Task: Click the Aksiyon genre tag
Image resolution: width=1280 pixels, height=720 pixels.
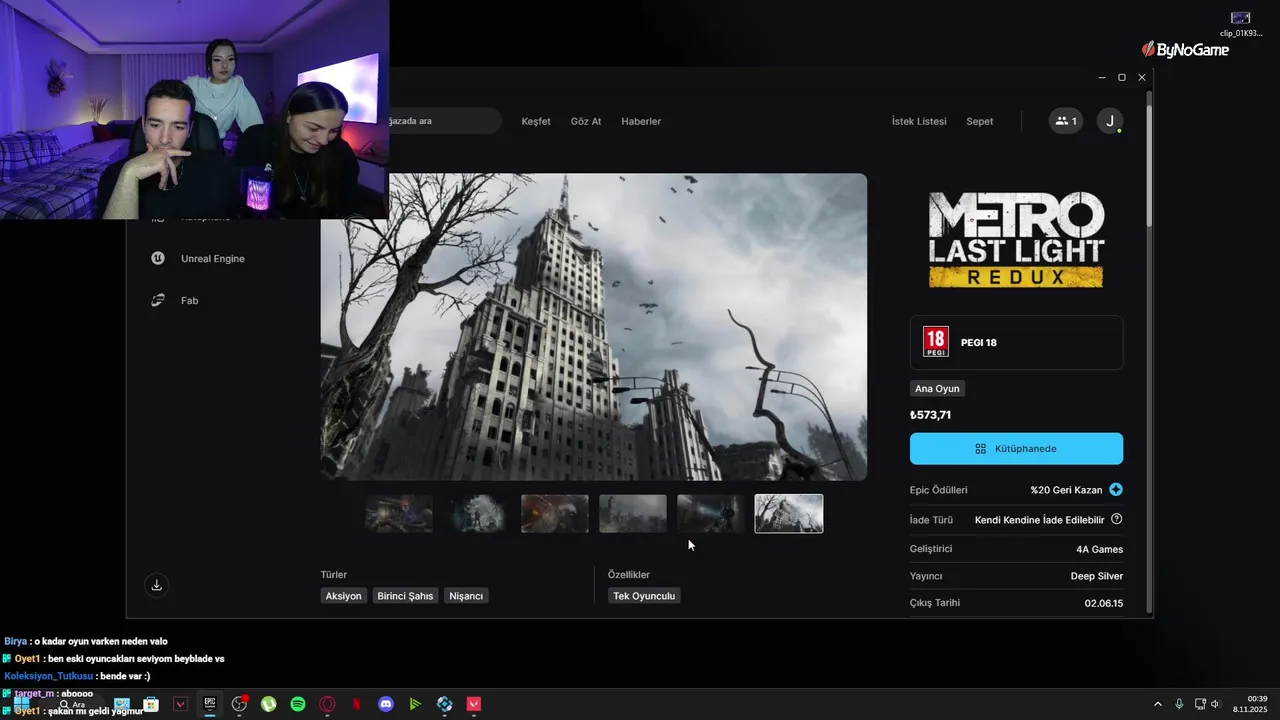Action: tap(343, 596)
